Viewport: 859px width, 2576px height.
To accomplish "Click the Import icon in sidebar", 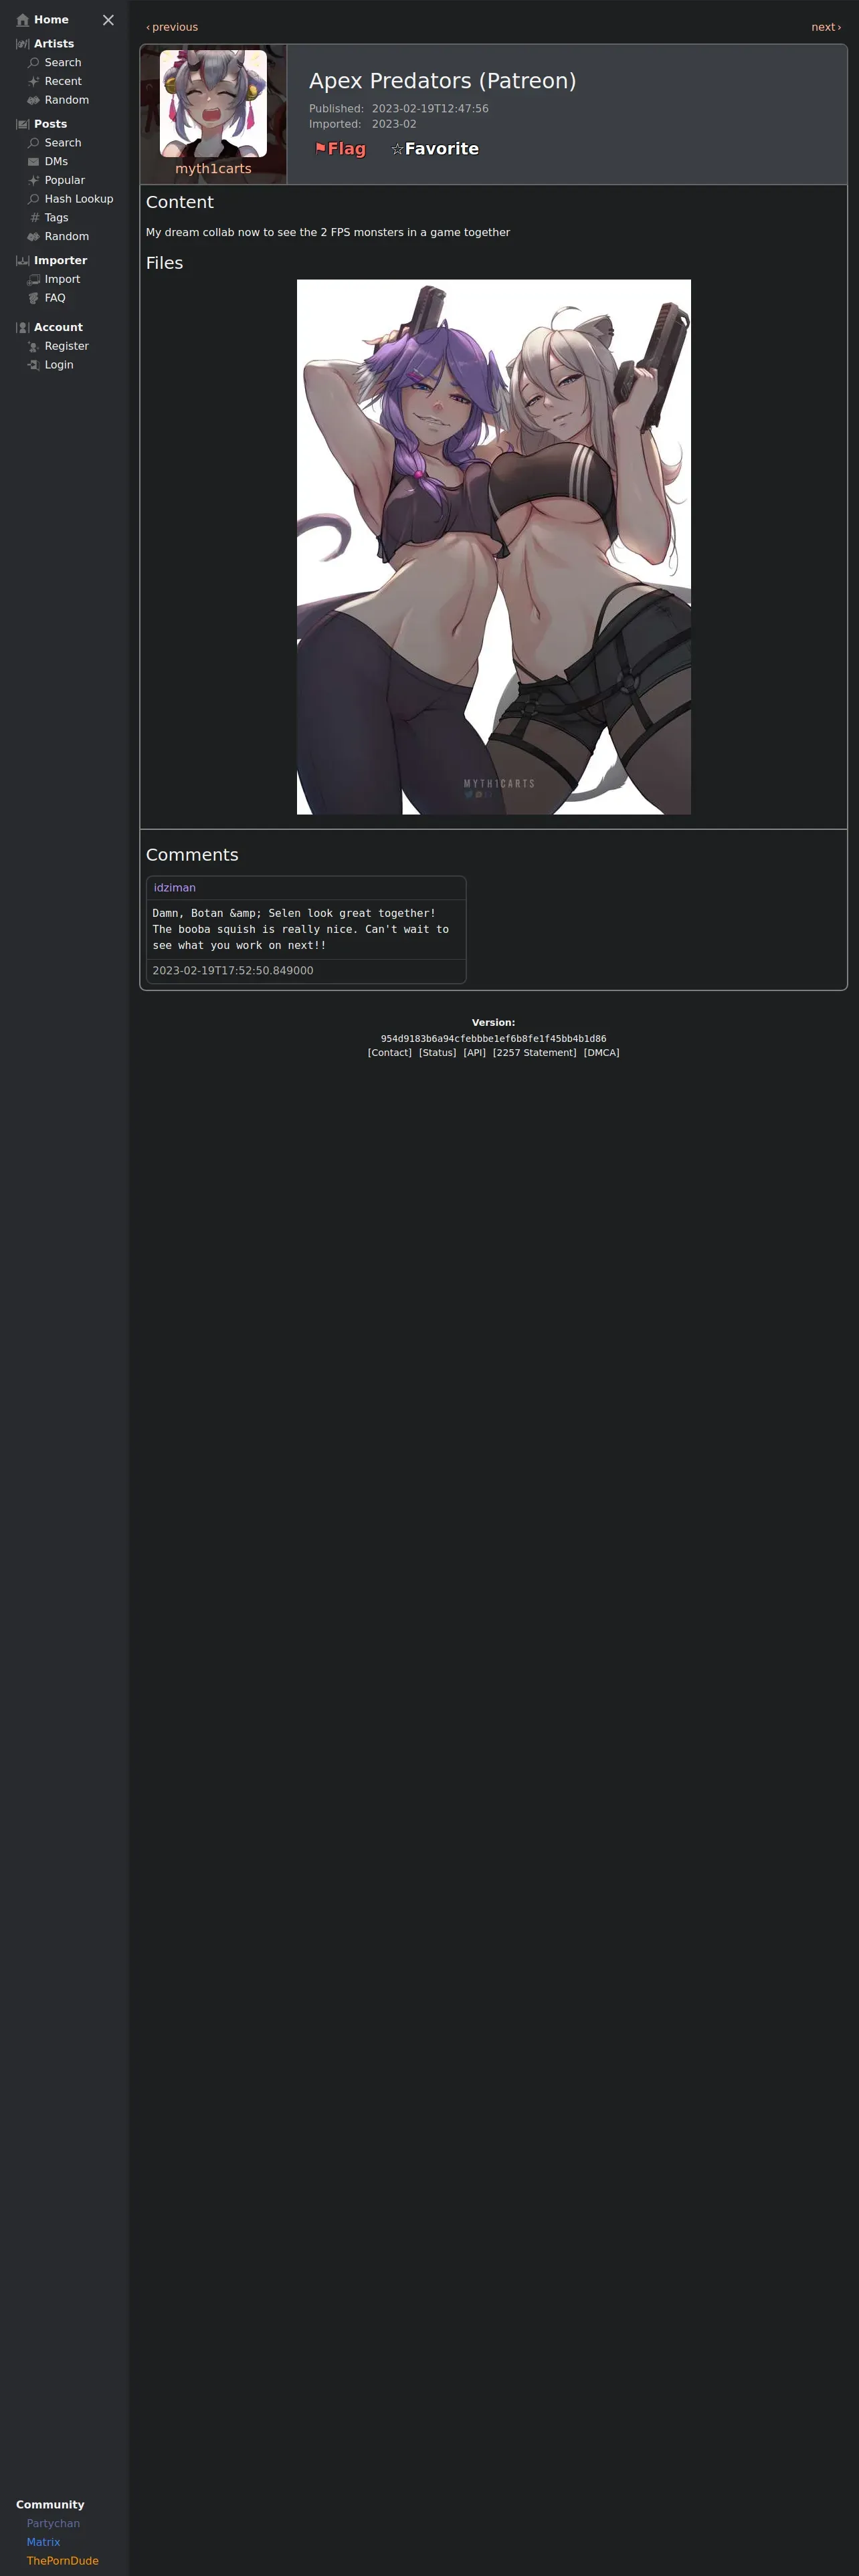I will (34, 279).
